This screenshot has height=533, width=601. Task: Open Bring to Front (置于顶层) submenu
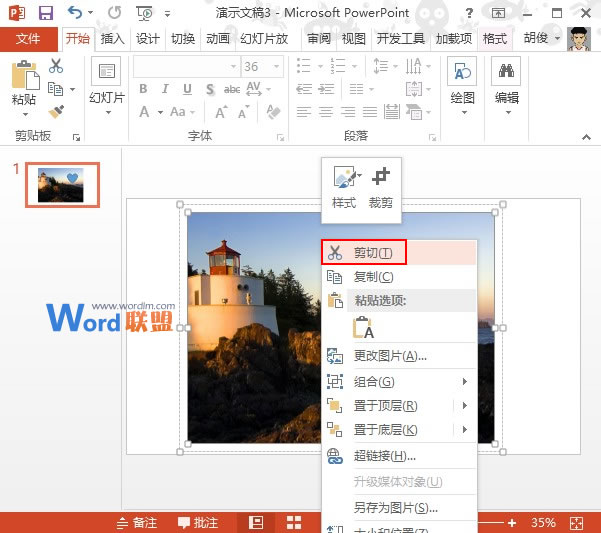click(399, 406)
